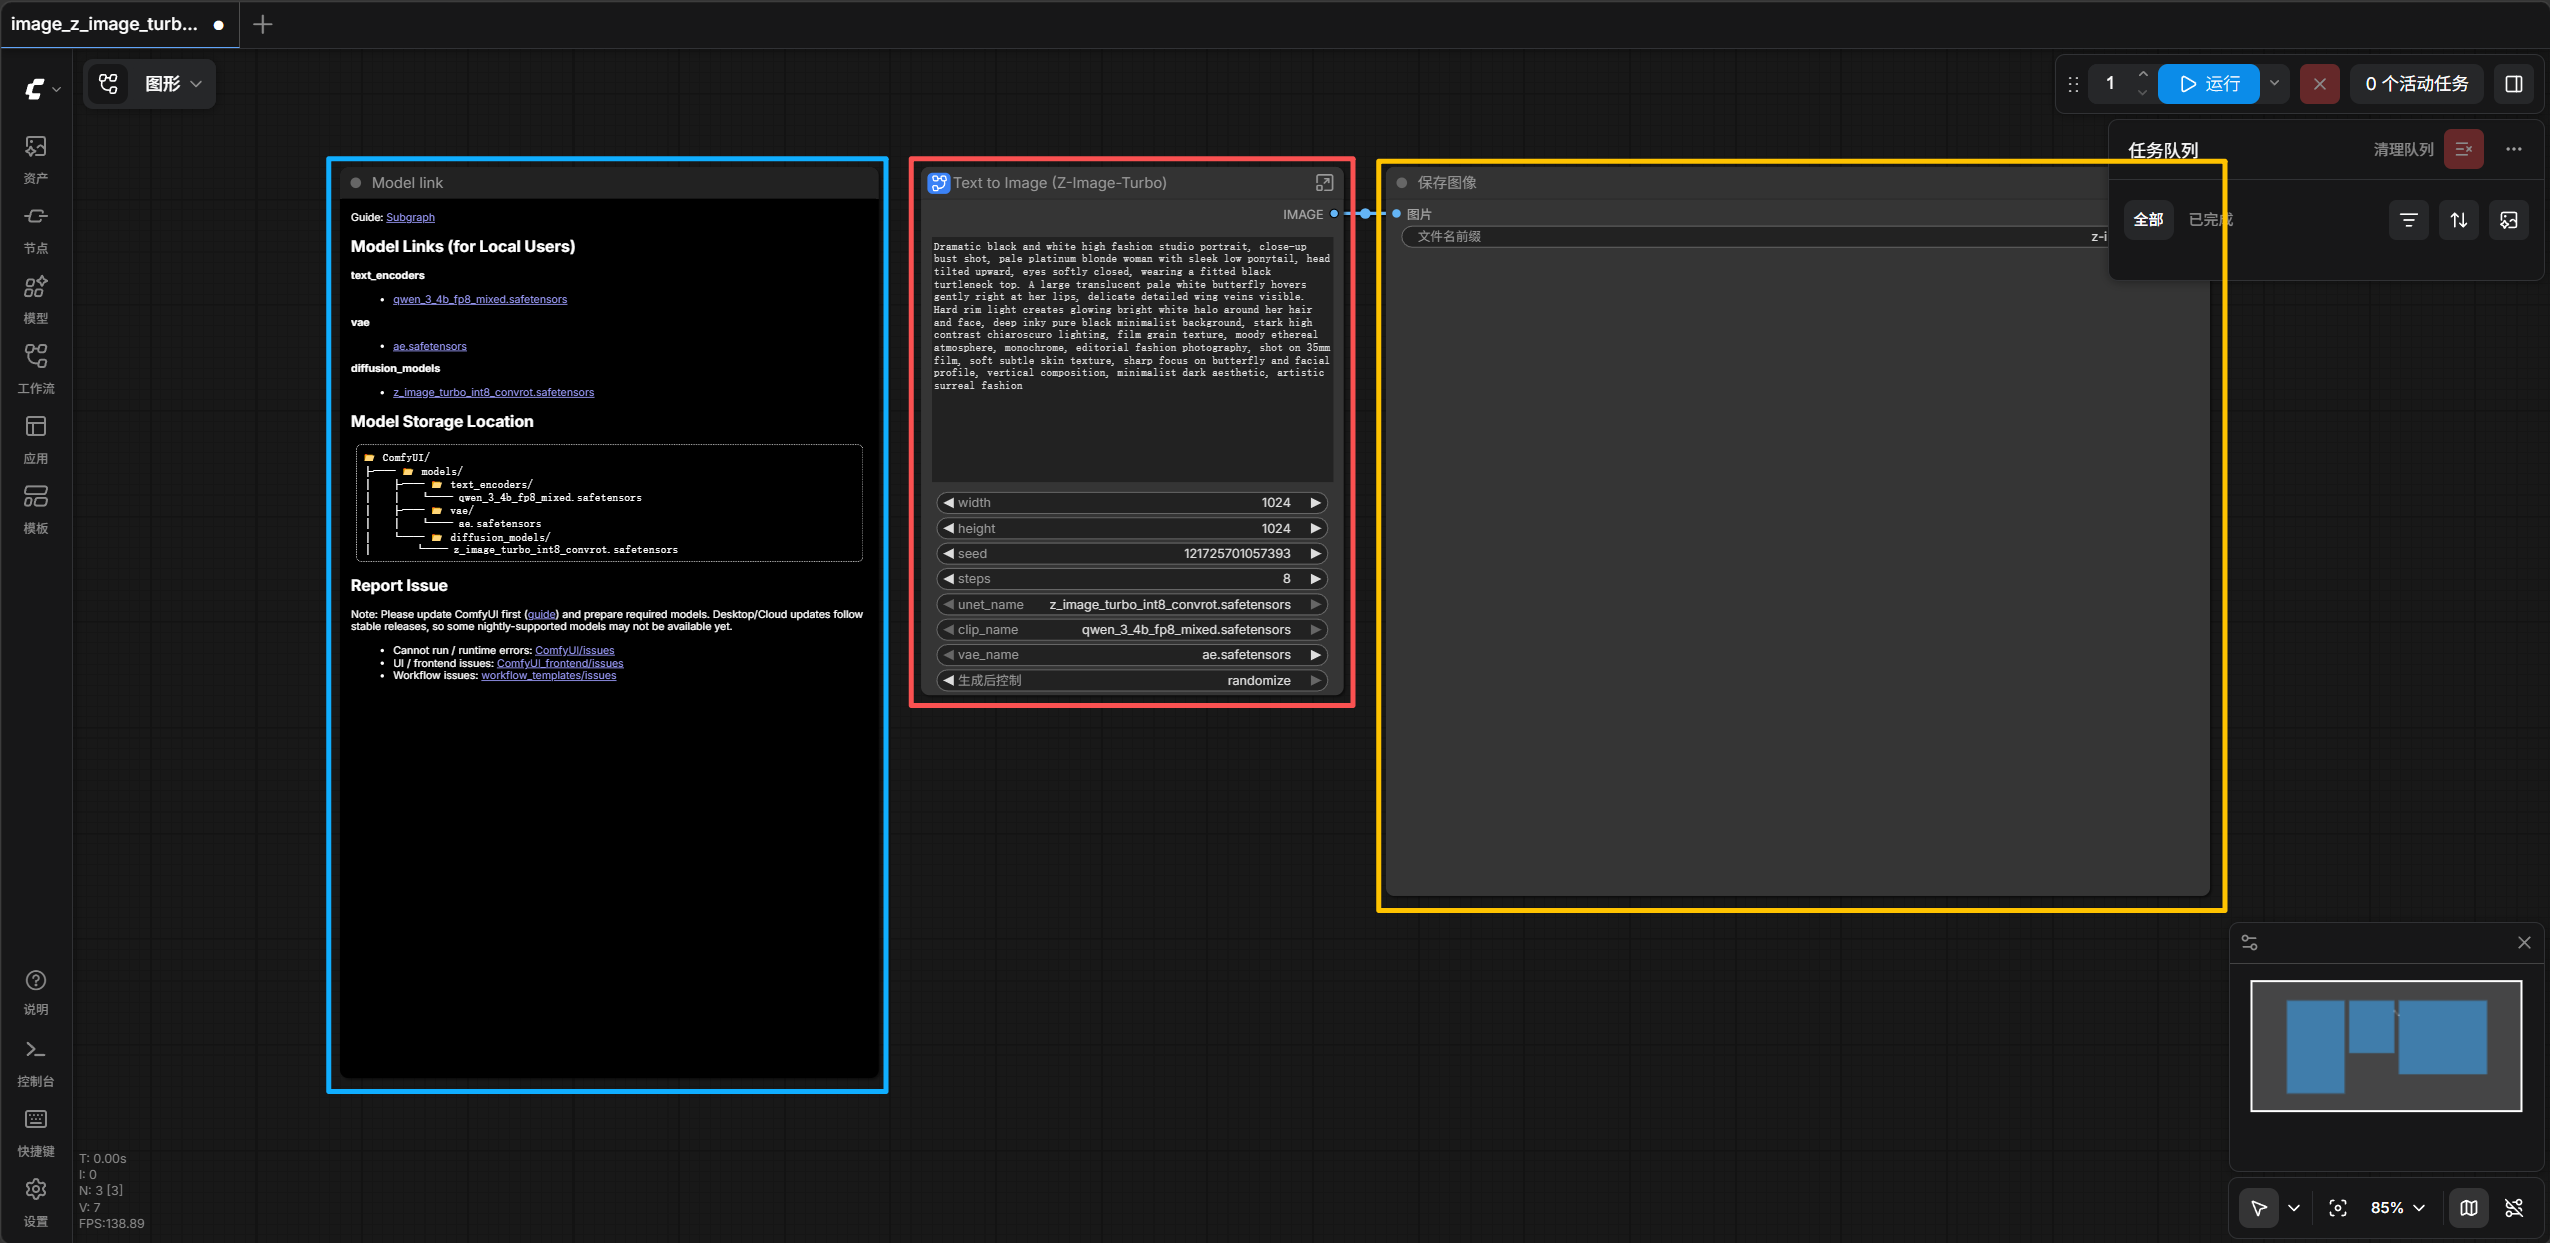Open the dropdown arrow beside 运行
The image size is (2550, 1243).
click(x=2275, y=84)
